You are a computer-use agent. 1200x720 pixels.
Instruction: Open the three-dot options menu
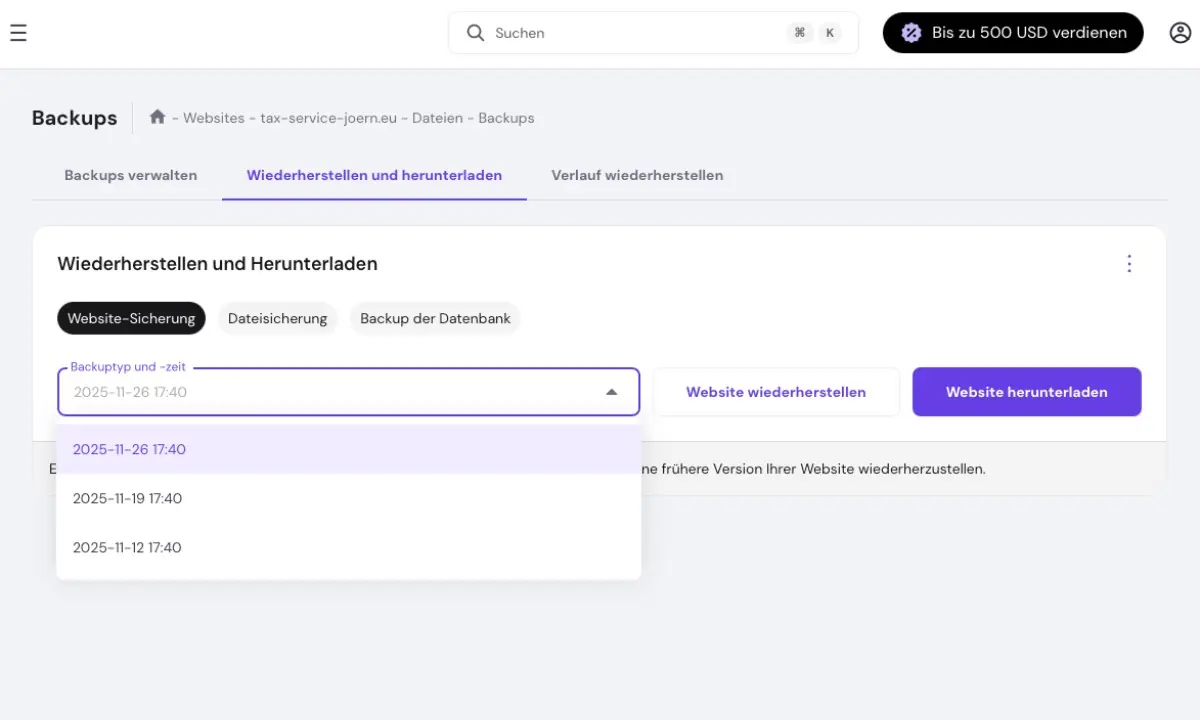(1129, 264)
